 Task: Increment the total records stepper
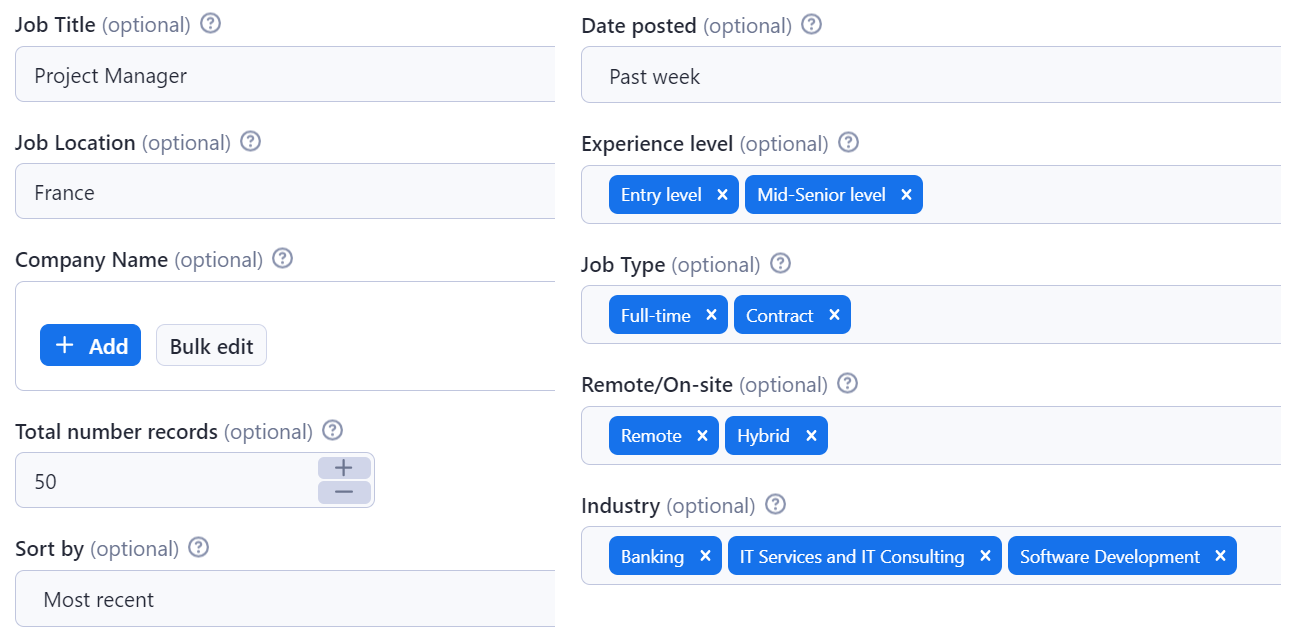(x=343, y=467)
